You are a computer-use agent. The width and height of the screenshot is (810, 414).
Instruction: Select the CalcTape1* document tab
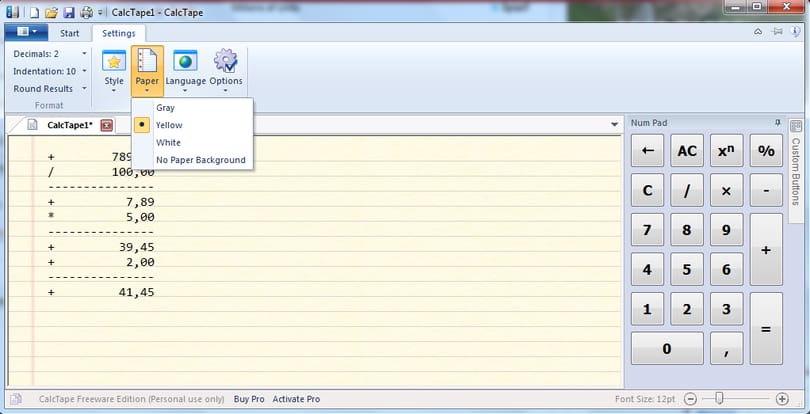pyautogui.click(x=70, y=125)
